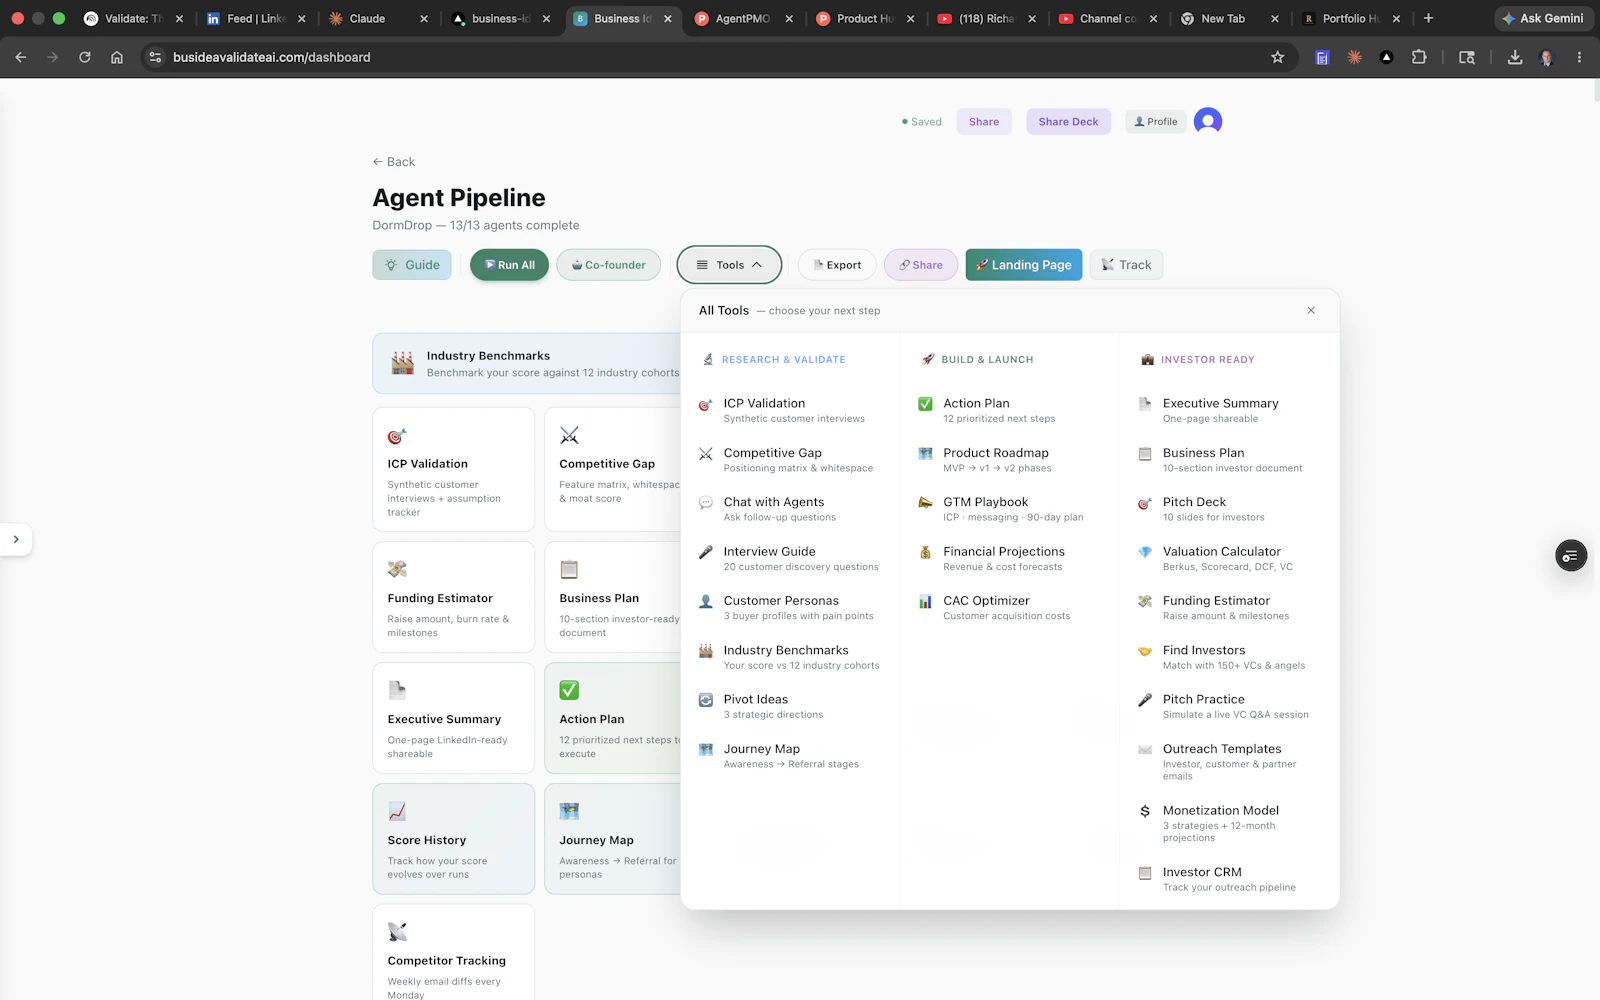This screenshot has height=1000, width=1600.
Task: Click the ICP Validation card target icon
Action: coord(397,436)
